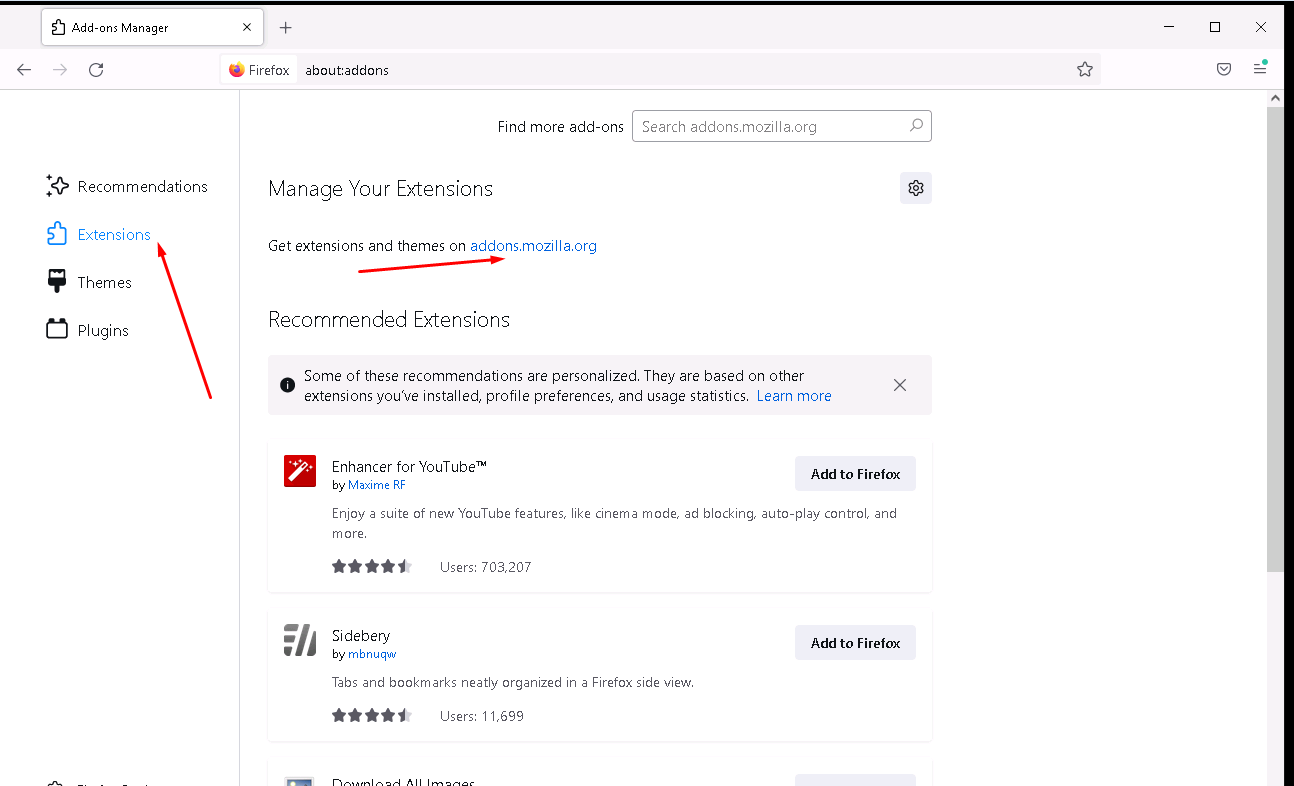The image size is (1294, 786).
Task: Reload the current page
Action: pyautogui.click(x=96, y=70)
